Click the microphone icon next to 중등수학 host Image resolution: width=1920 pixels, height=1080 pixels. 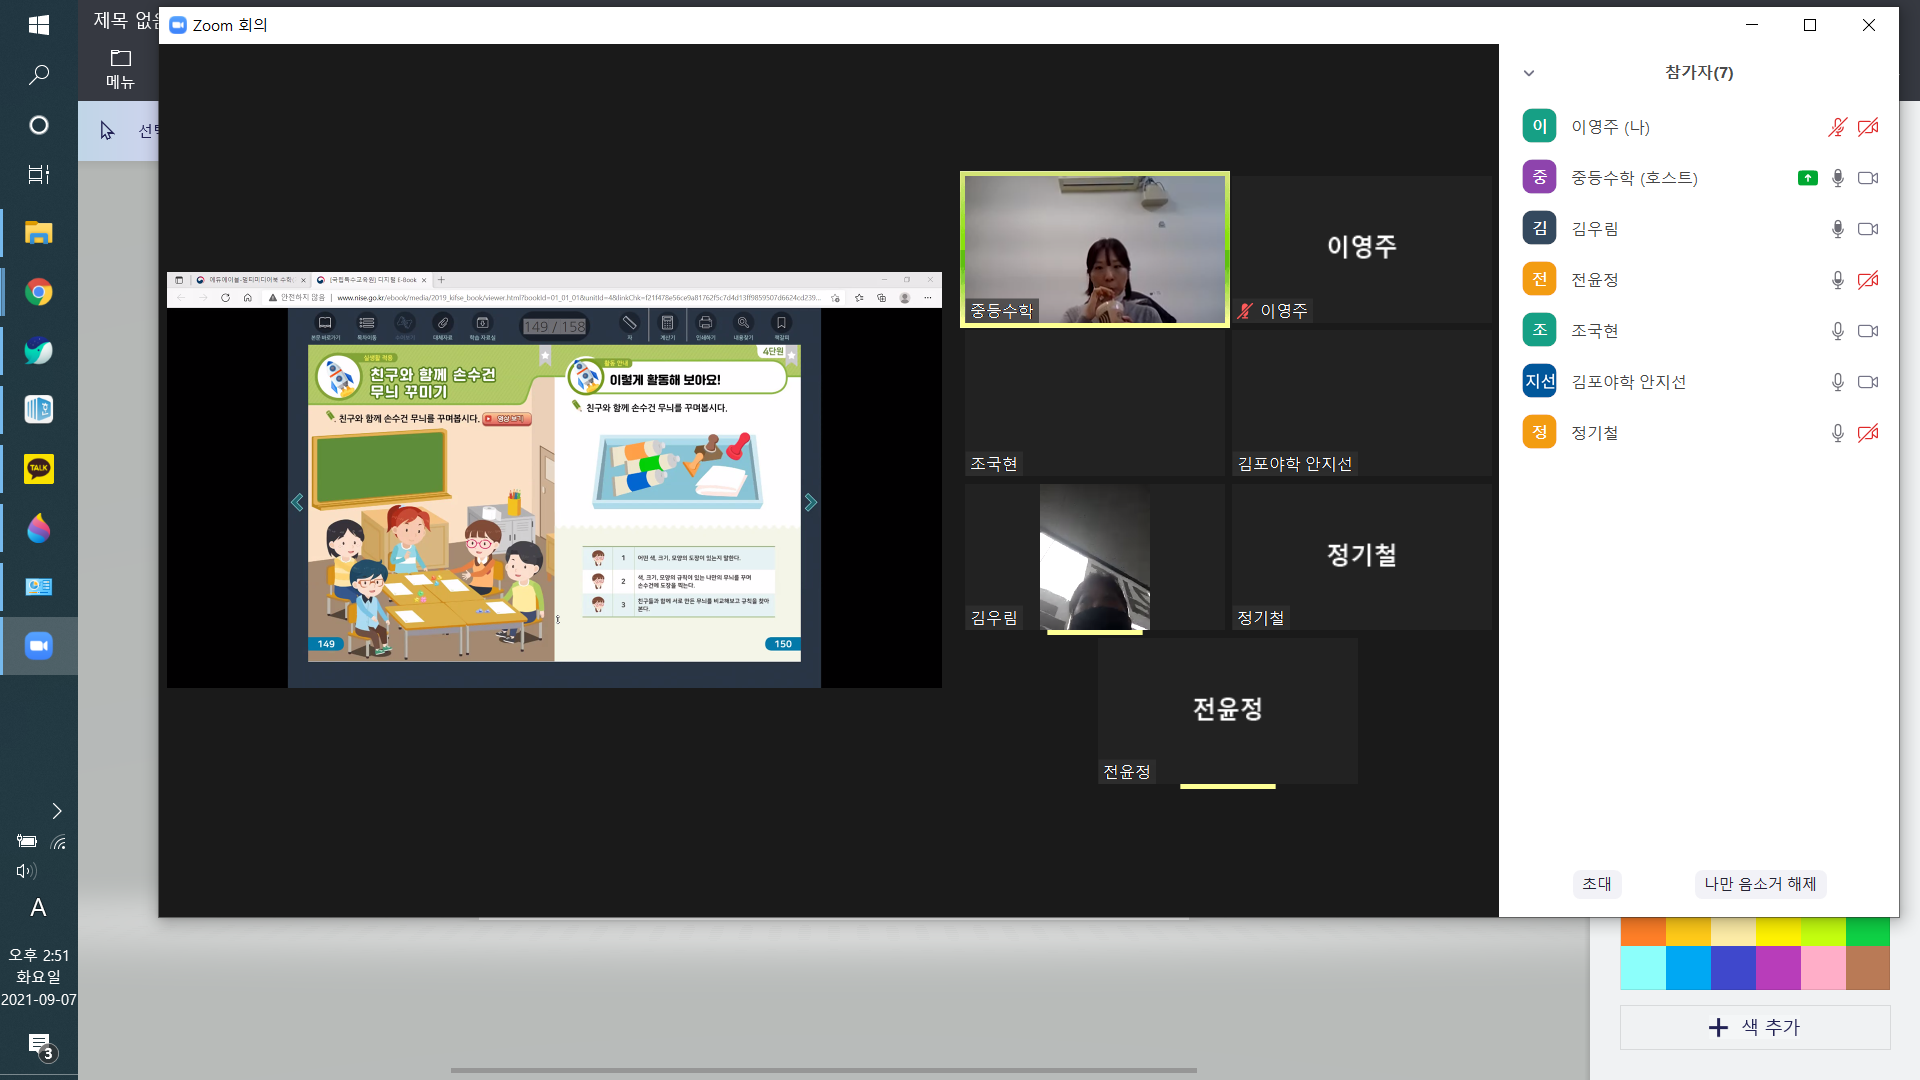click(1837, 178)
